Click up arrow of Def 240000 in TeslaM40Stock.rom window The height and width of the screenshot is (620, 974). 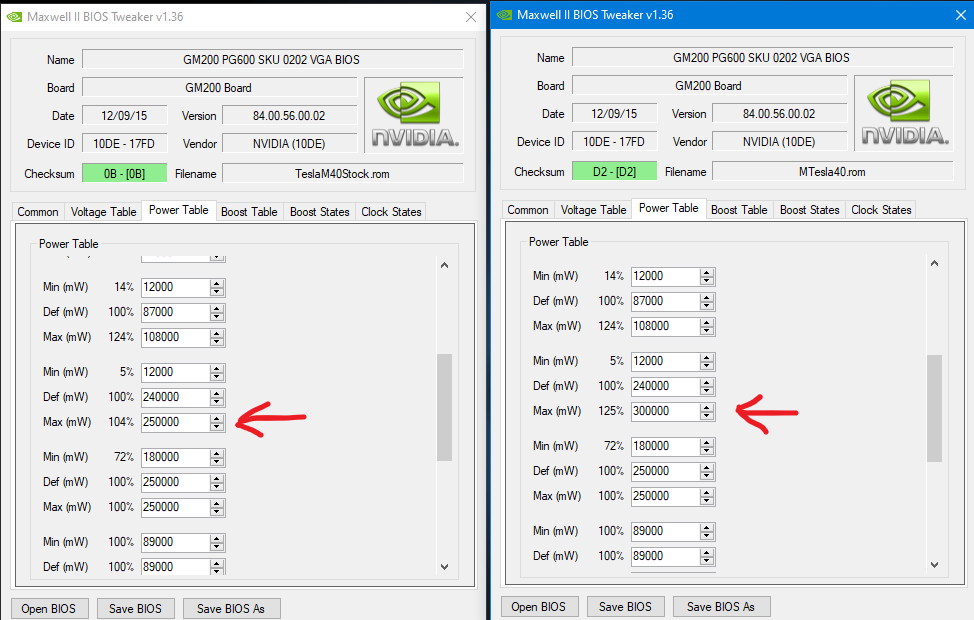pyautogui.click(x=217, y=393)
